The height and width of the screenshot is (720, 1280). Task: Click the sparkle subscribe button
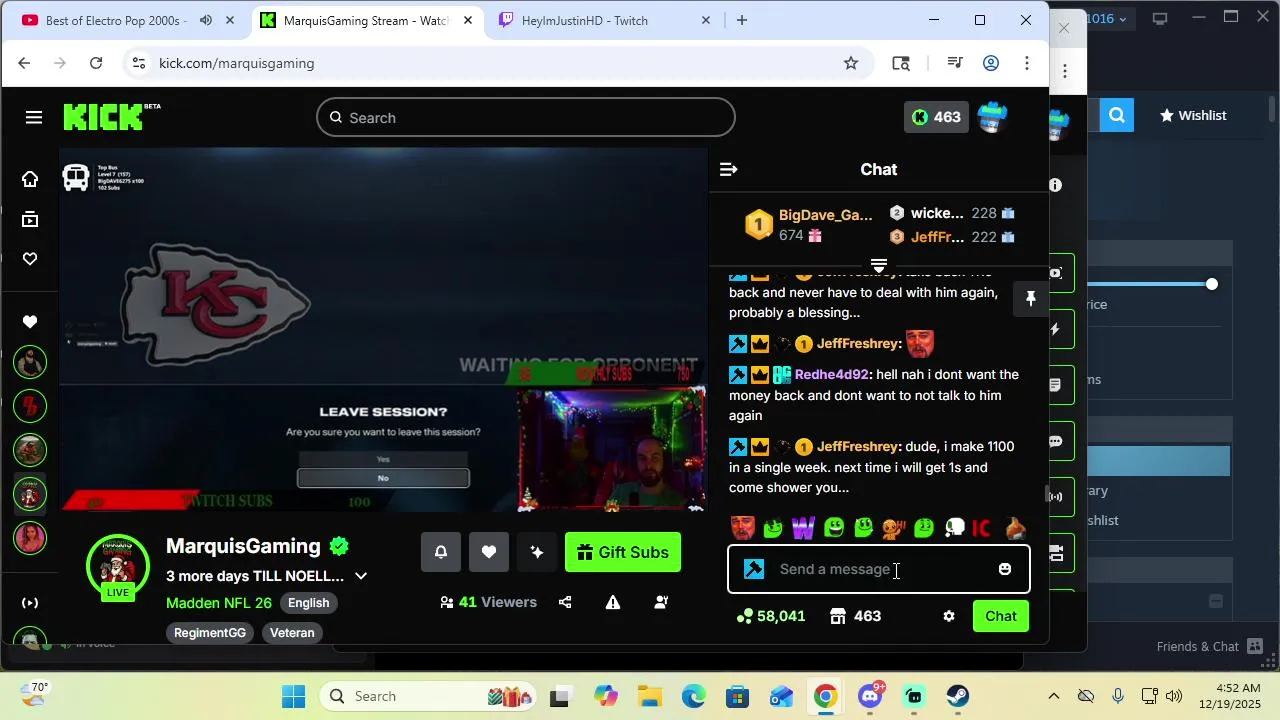[537, 552]
